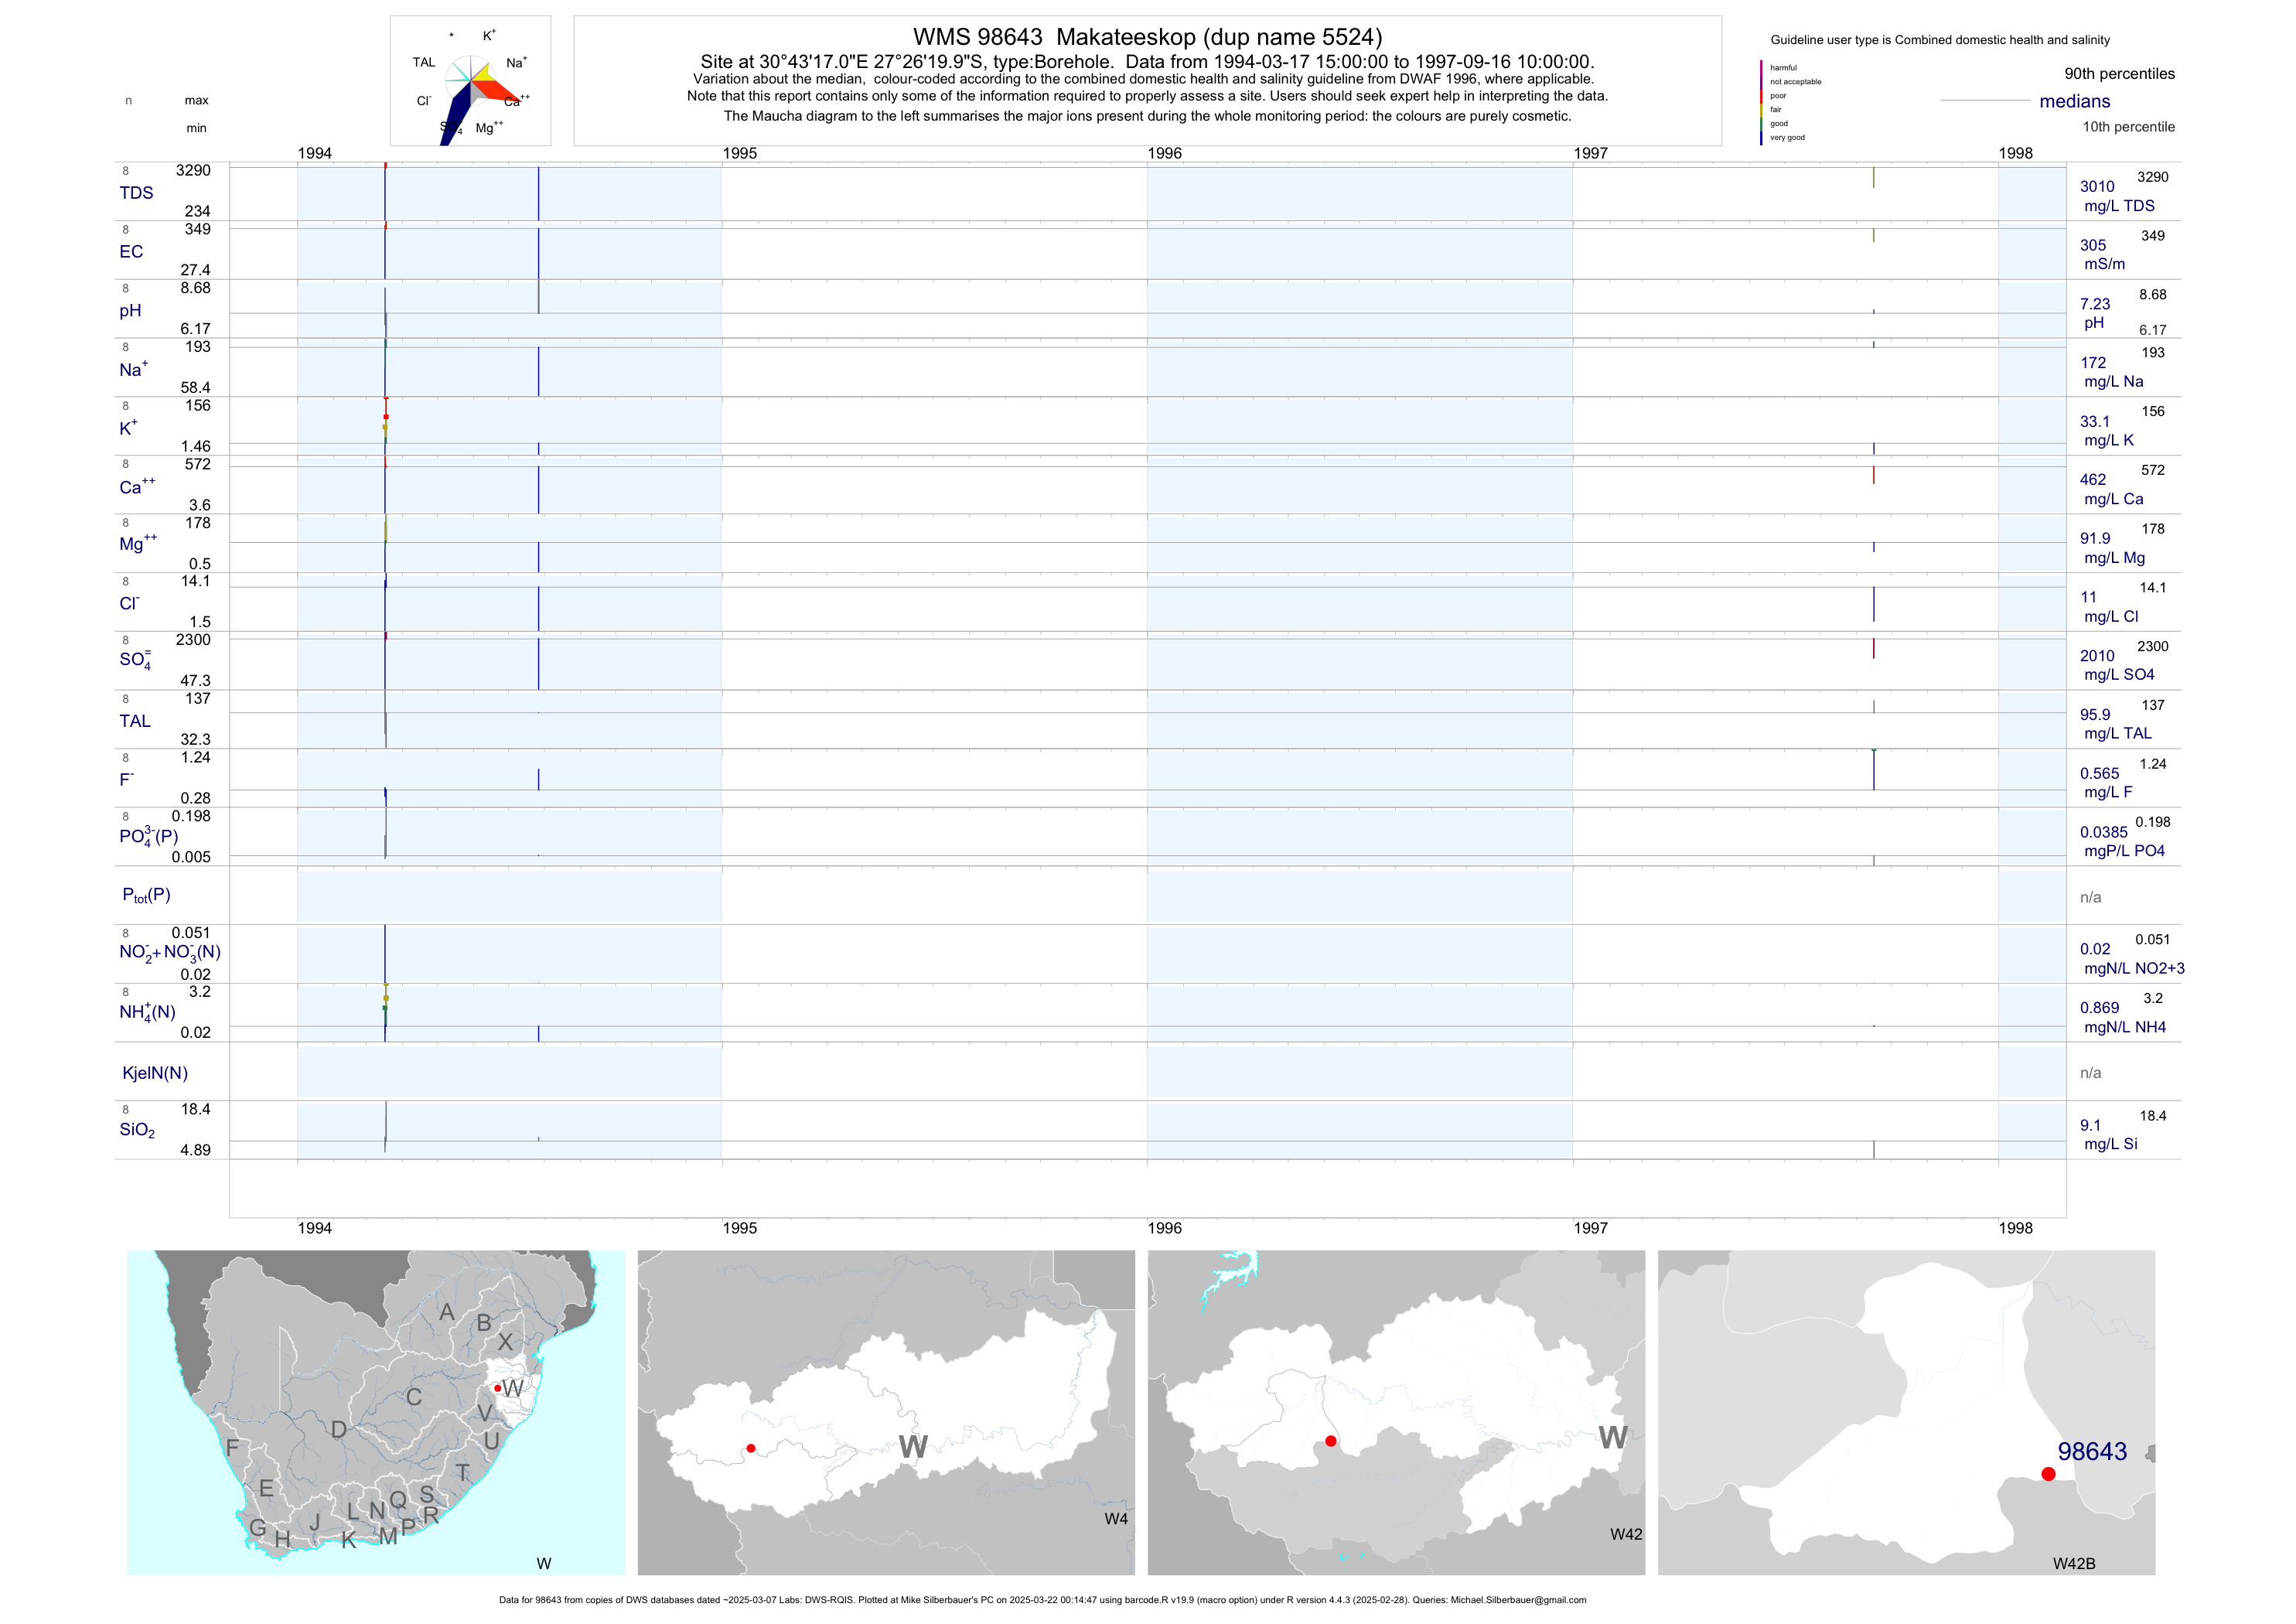This screenshot has height=1624, width=2296.
Task: Click the 1996 label on top time axis
Action: pos(1164,153)
